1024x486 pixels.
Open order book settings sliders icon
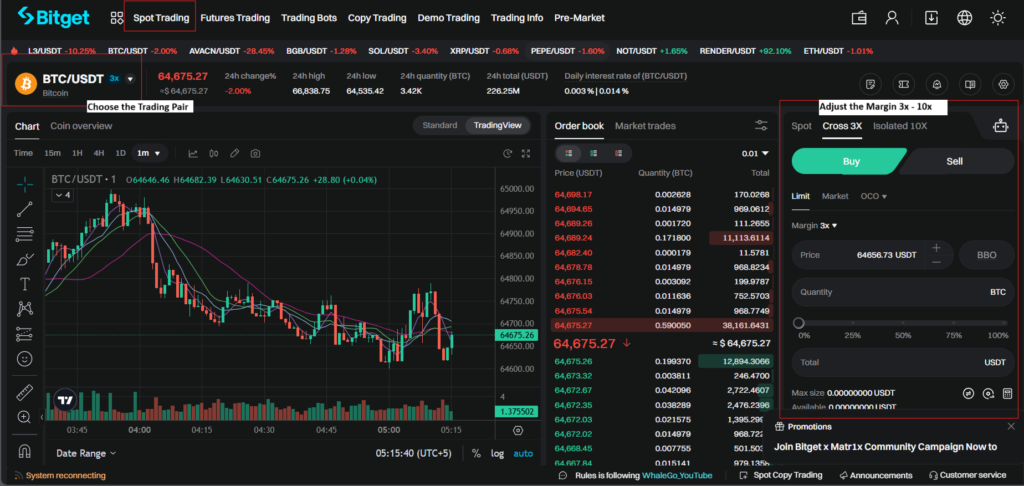761,125
